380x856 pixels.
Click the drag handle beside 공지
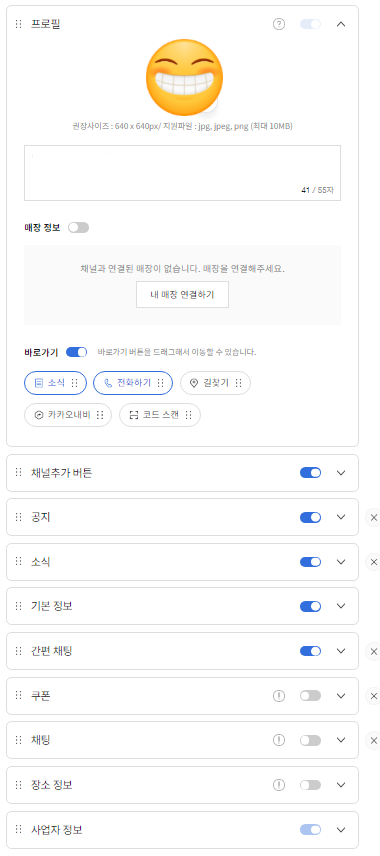coord(19,516)
